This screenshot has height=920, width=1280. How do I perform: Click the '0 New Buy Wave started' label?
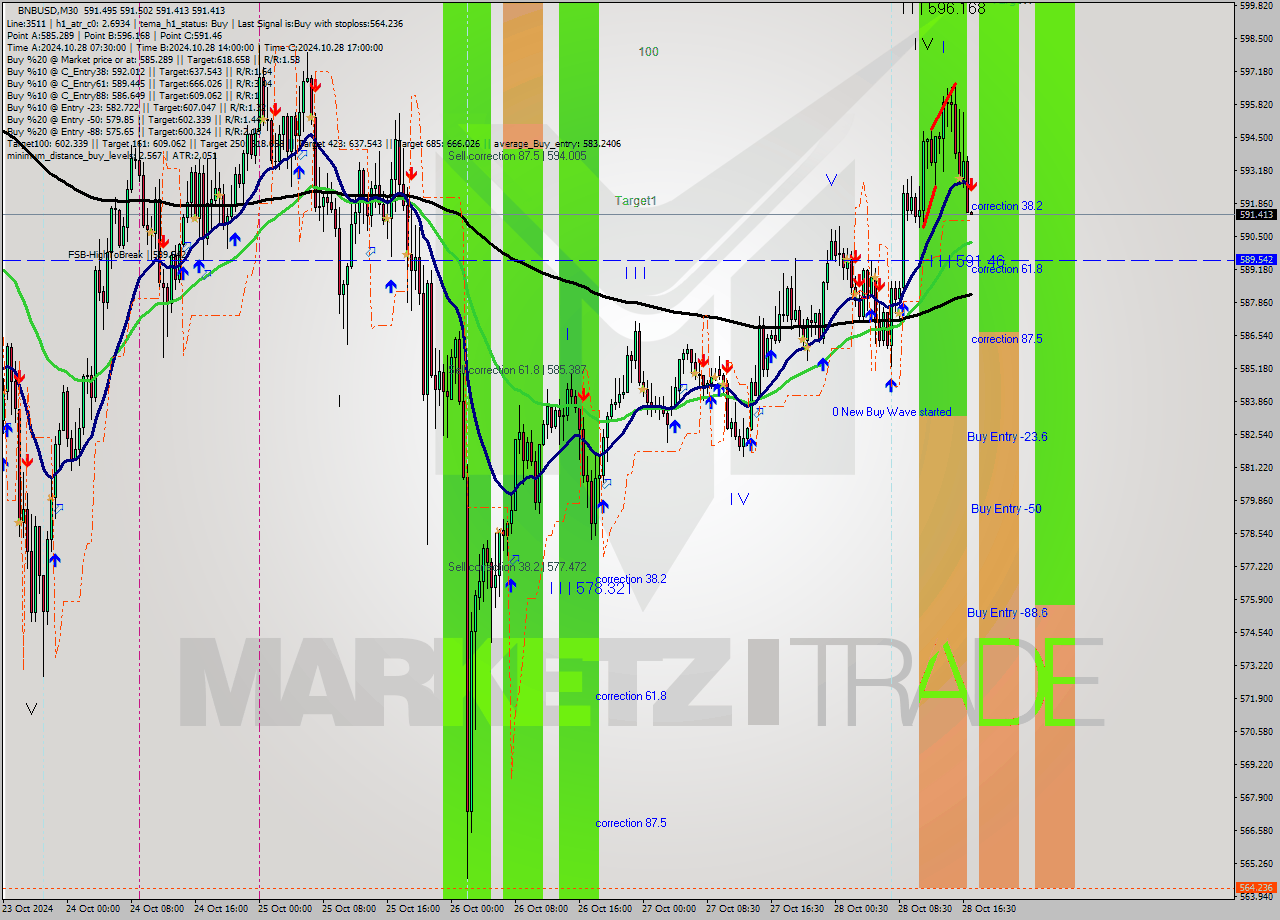(892, 412)
